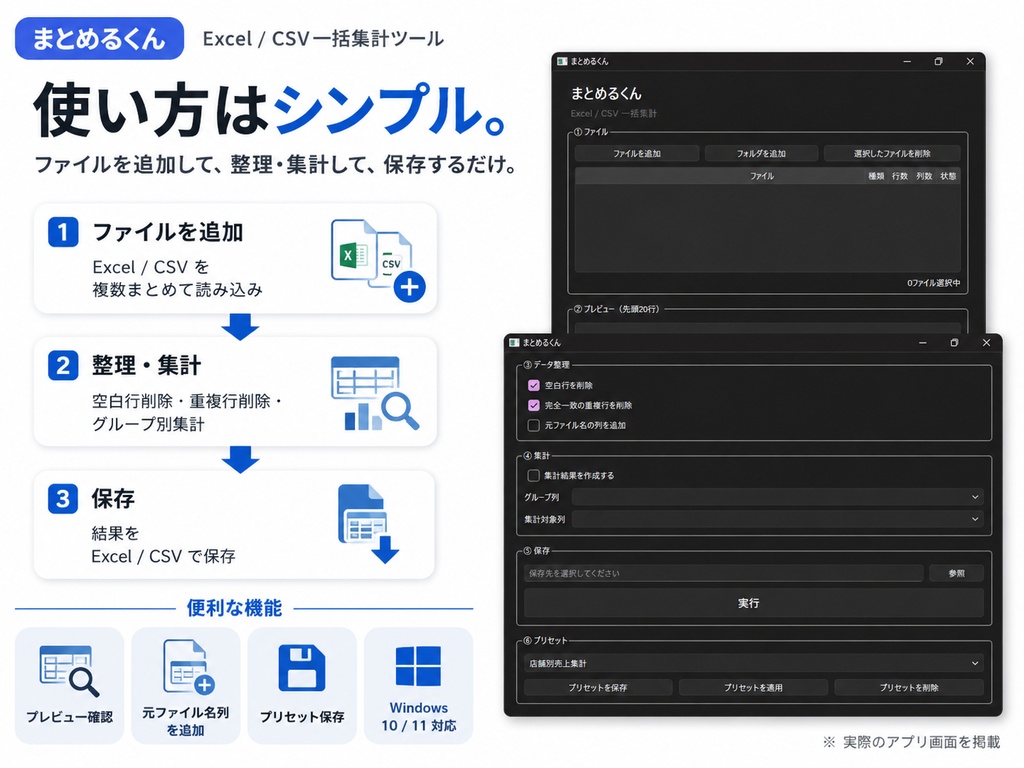
Task: Click the 参照 browse button
Action: (x=957, y=573)
